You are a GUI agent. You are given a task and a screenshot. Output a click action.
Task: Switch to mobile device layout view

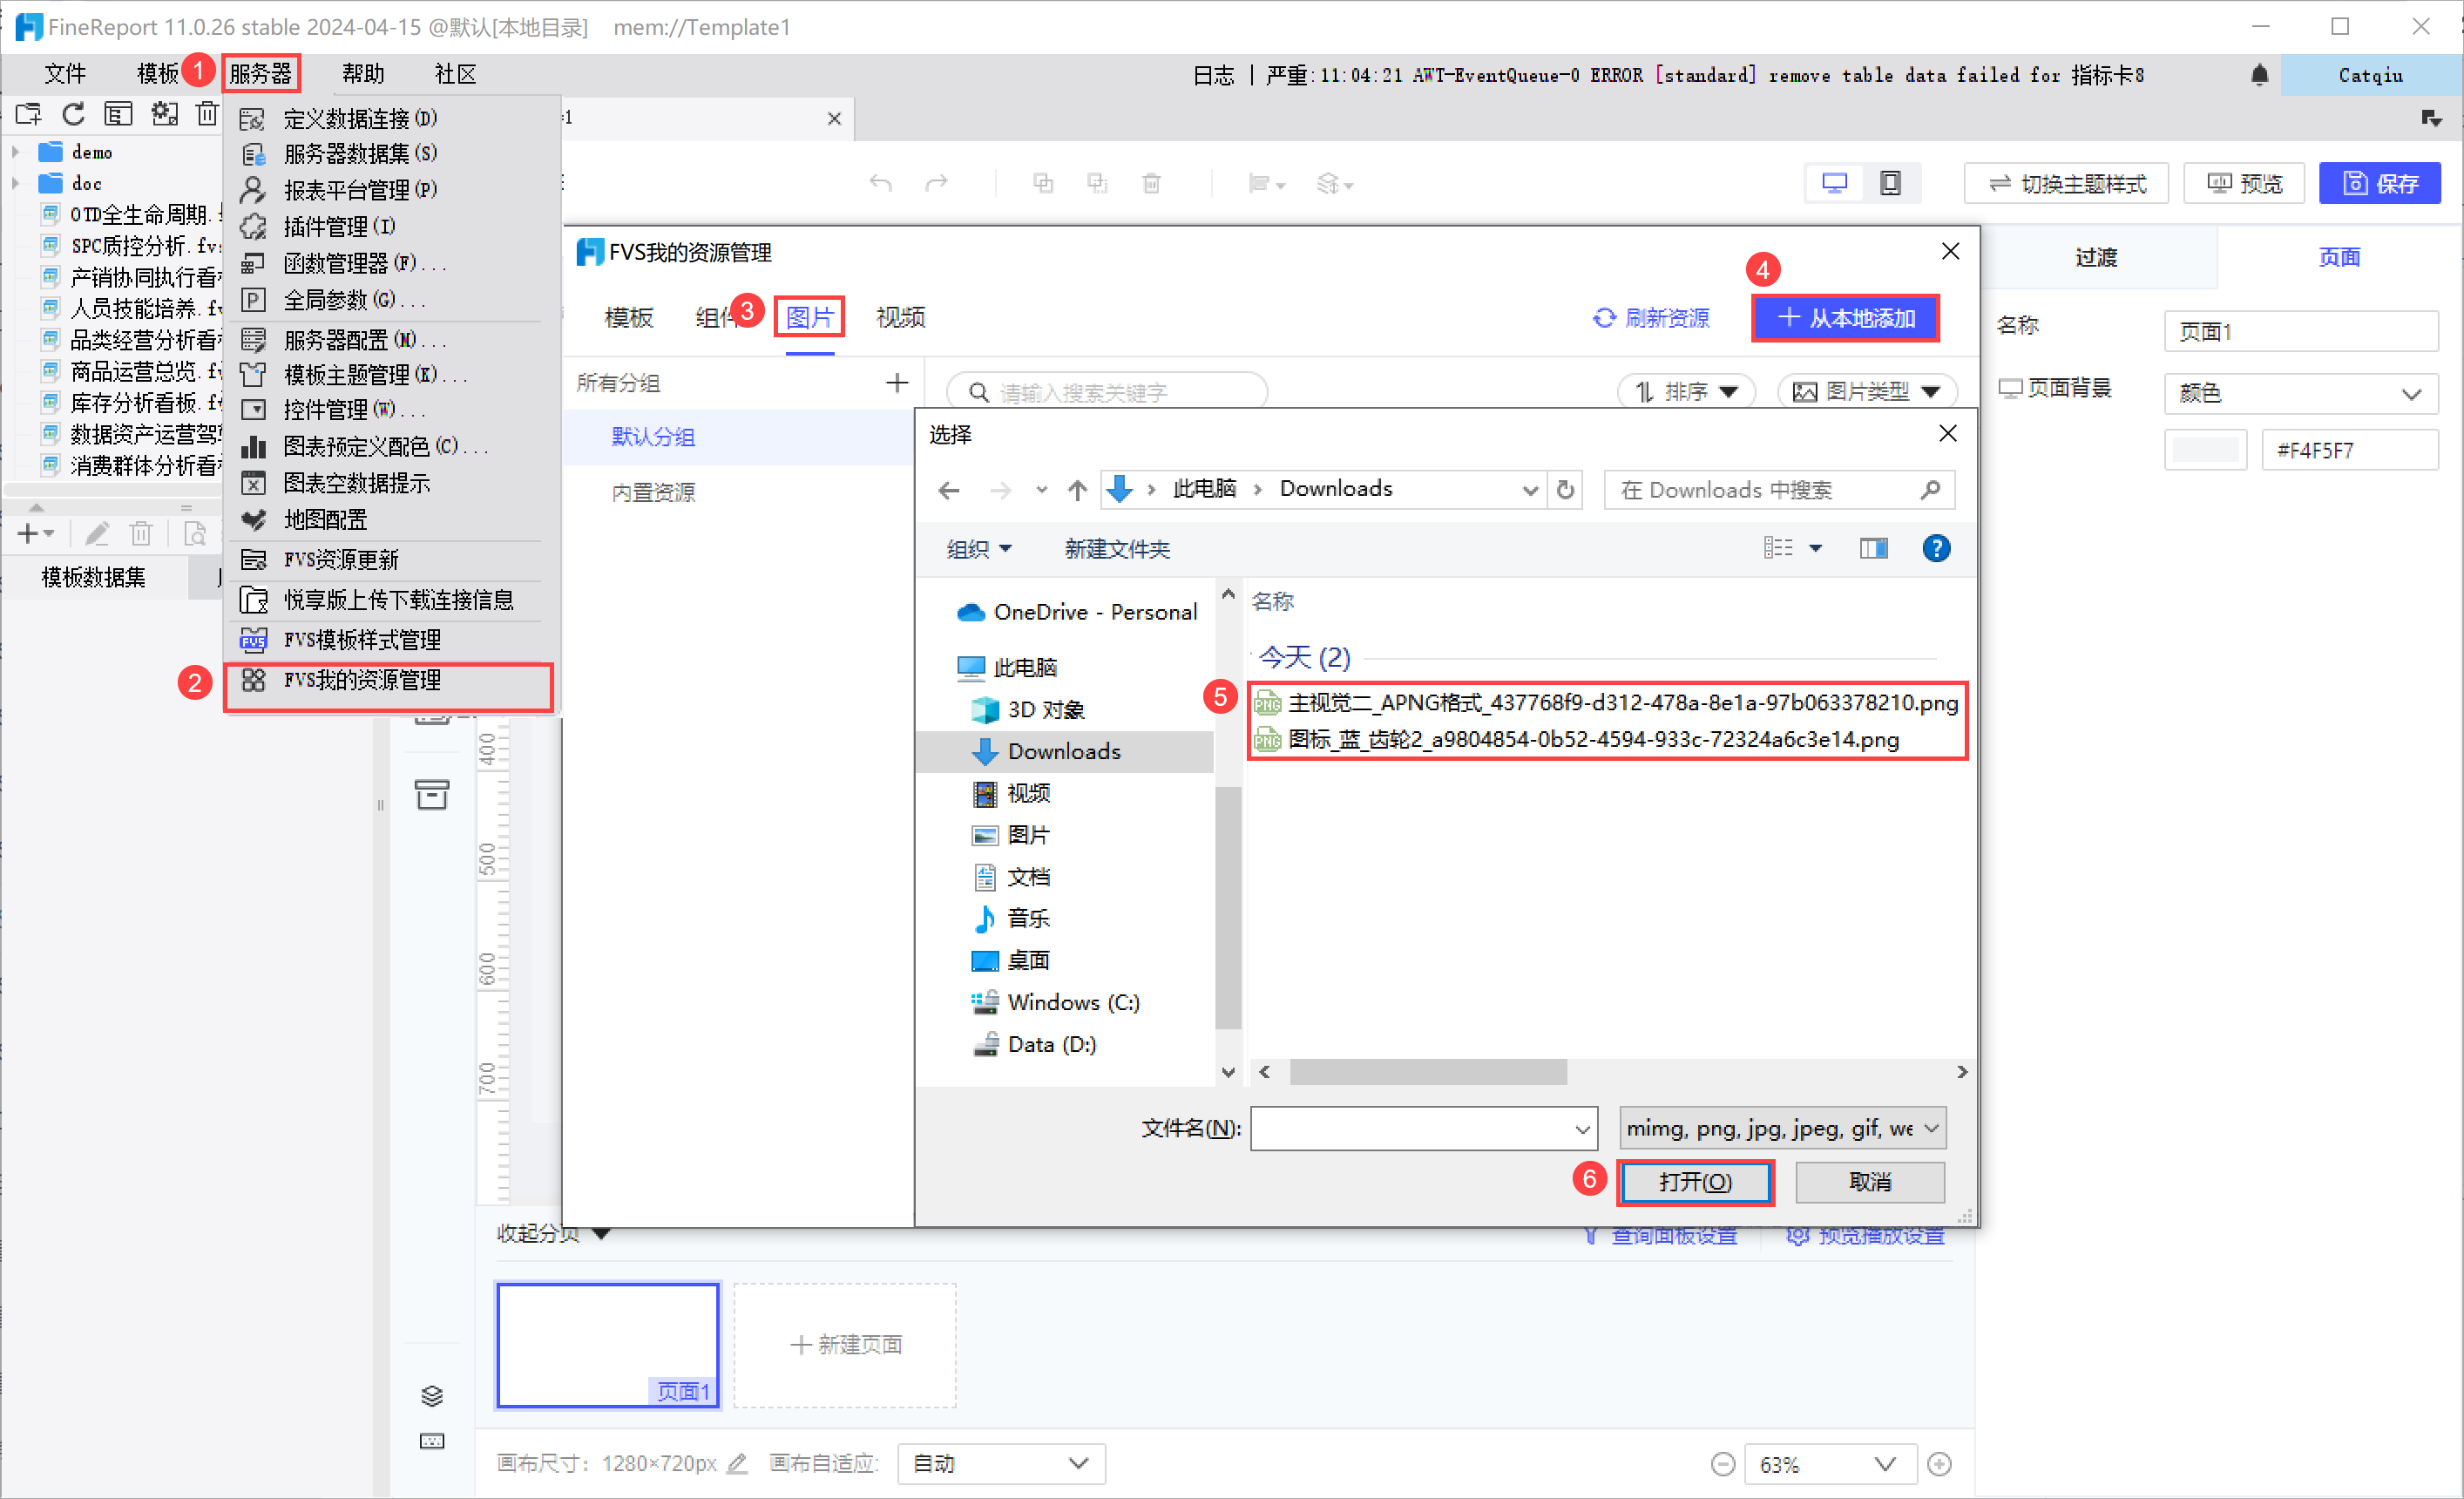[x=1890, y=183]
